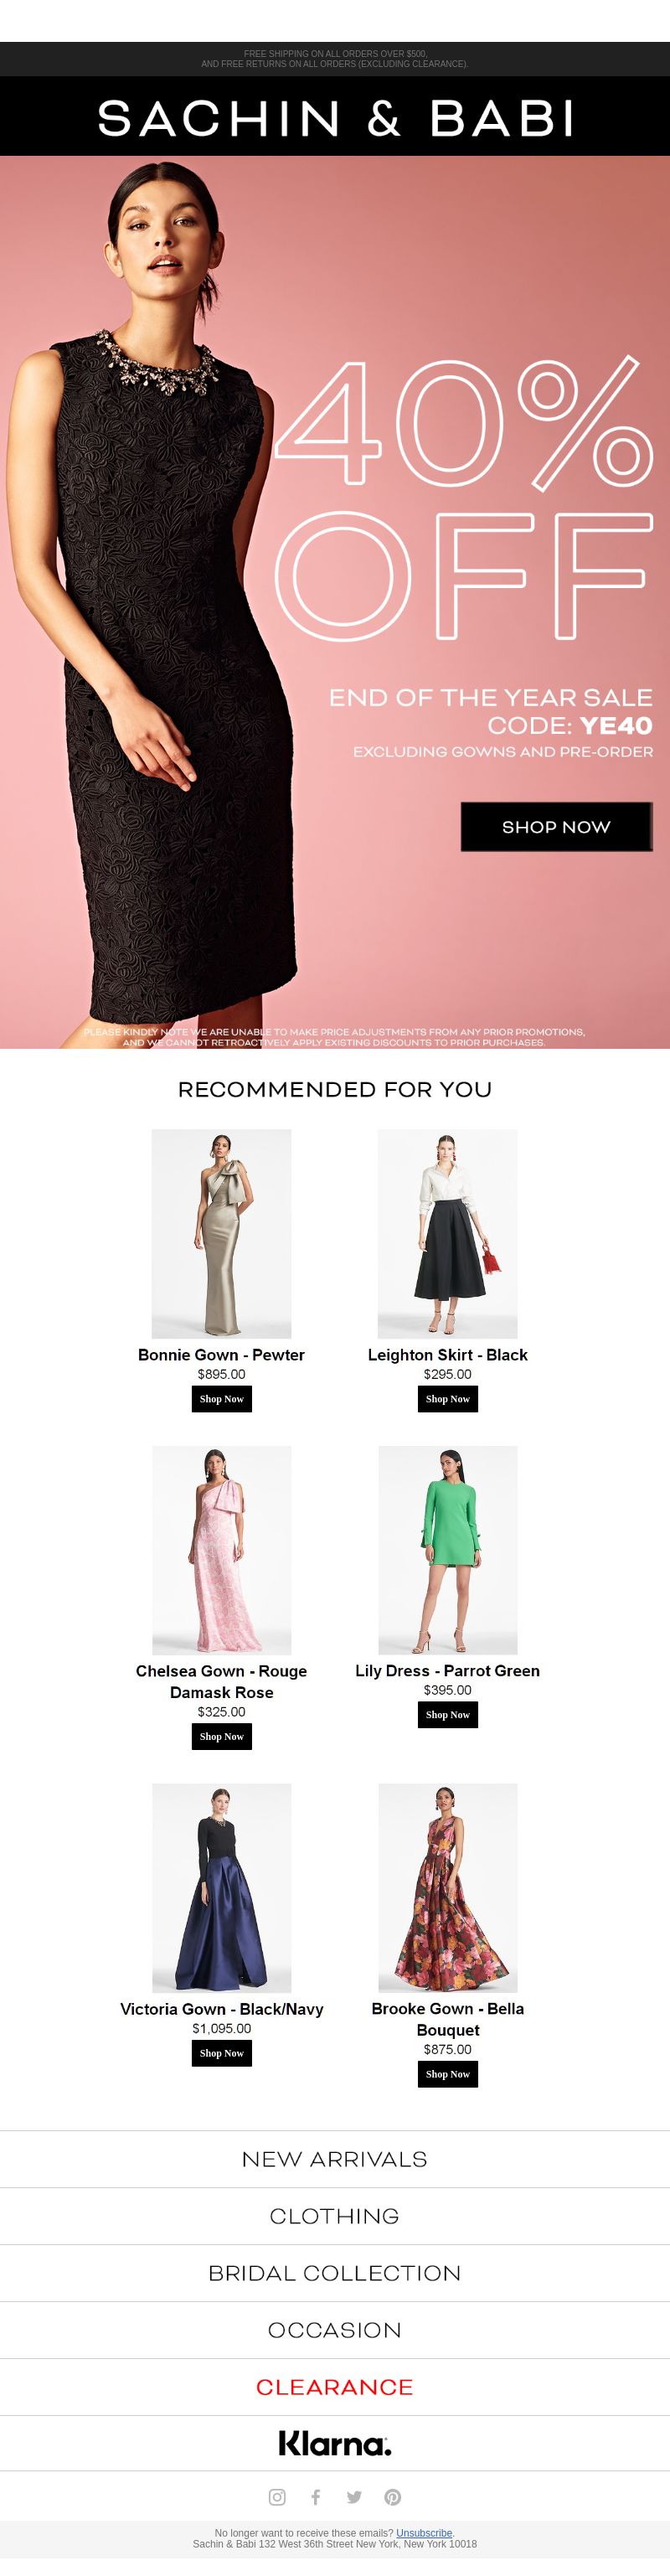Shop Now under Lily Dress Parrot Green
The width and height of the screenshot is (670, 2576).
pyautogui.click(x=447, y=1714)
